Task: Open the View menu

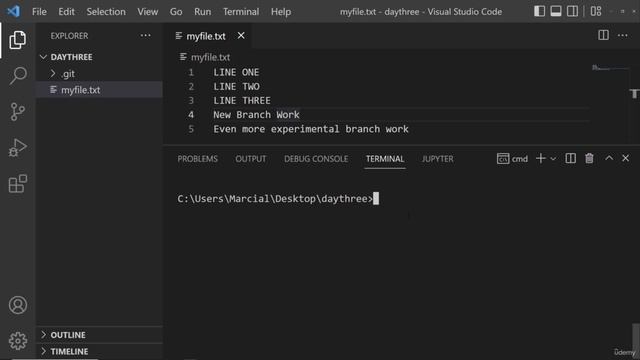Action: [x=147, y=11]
